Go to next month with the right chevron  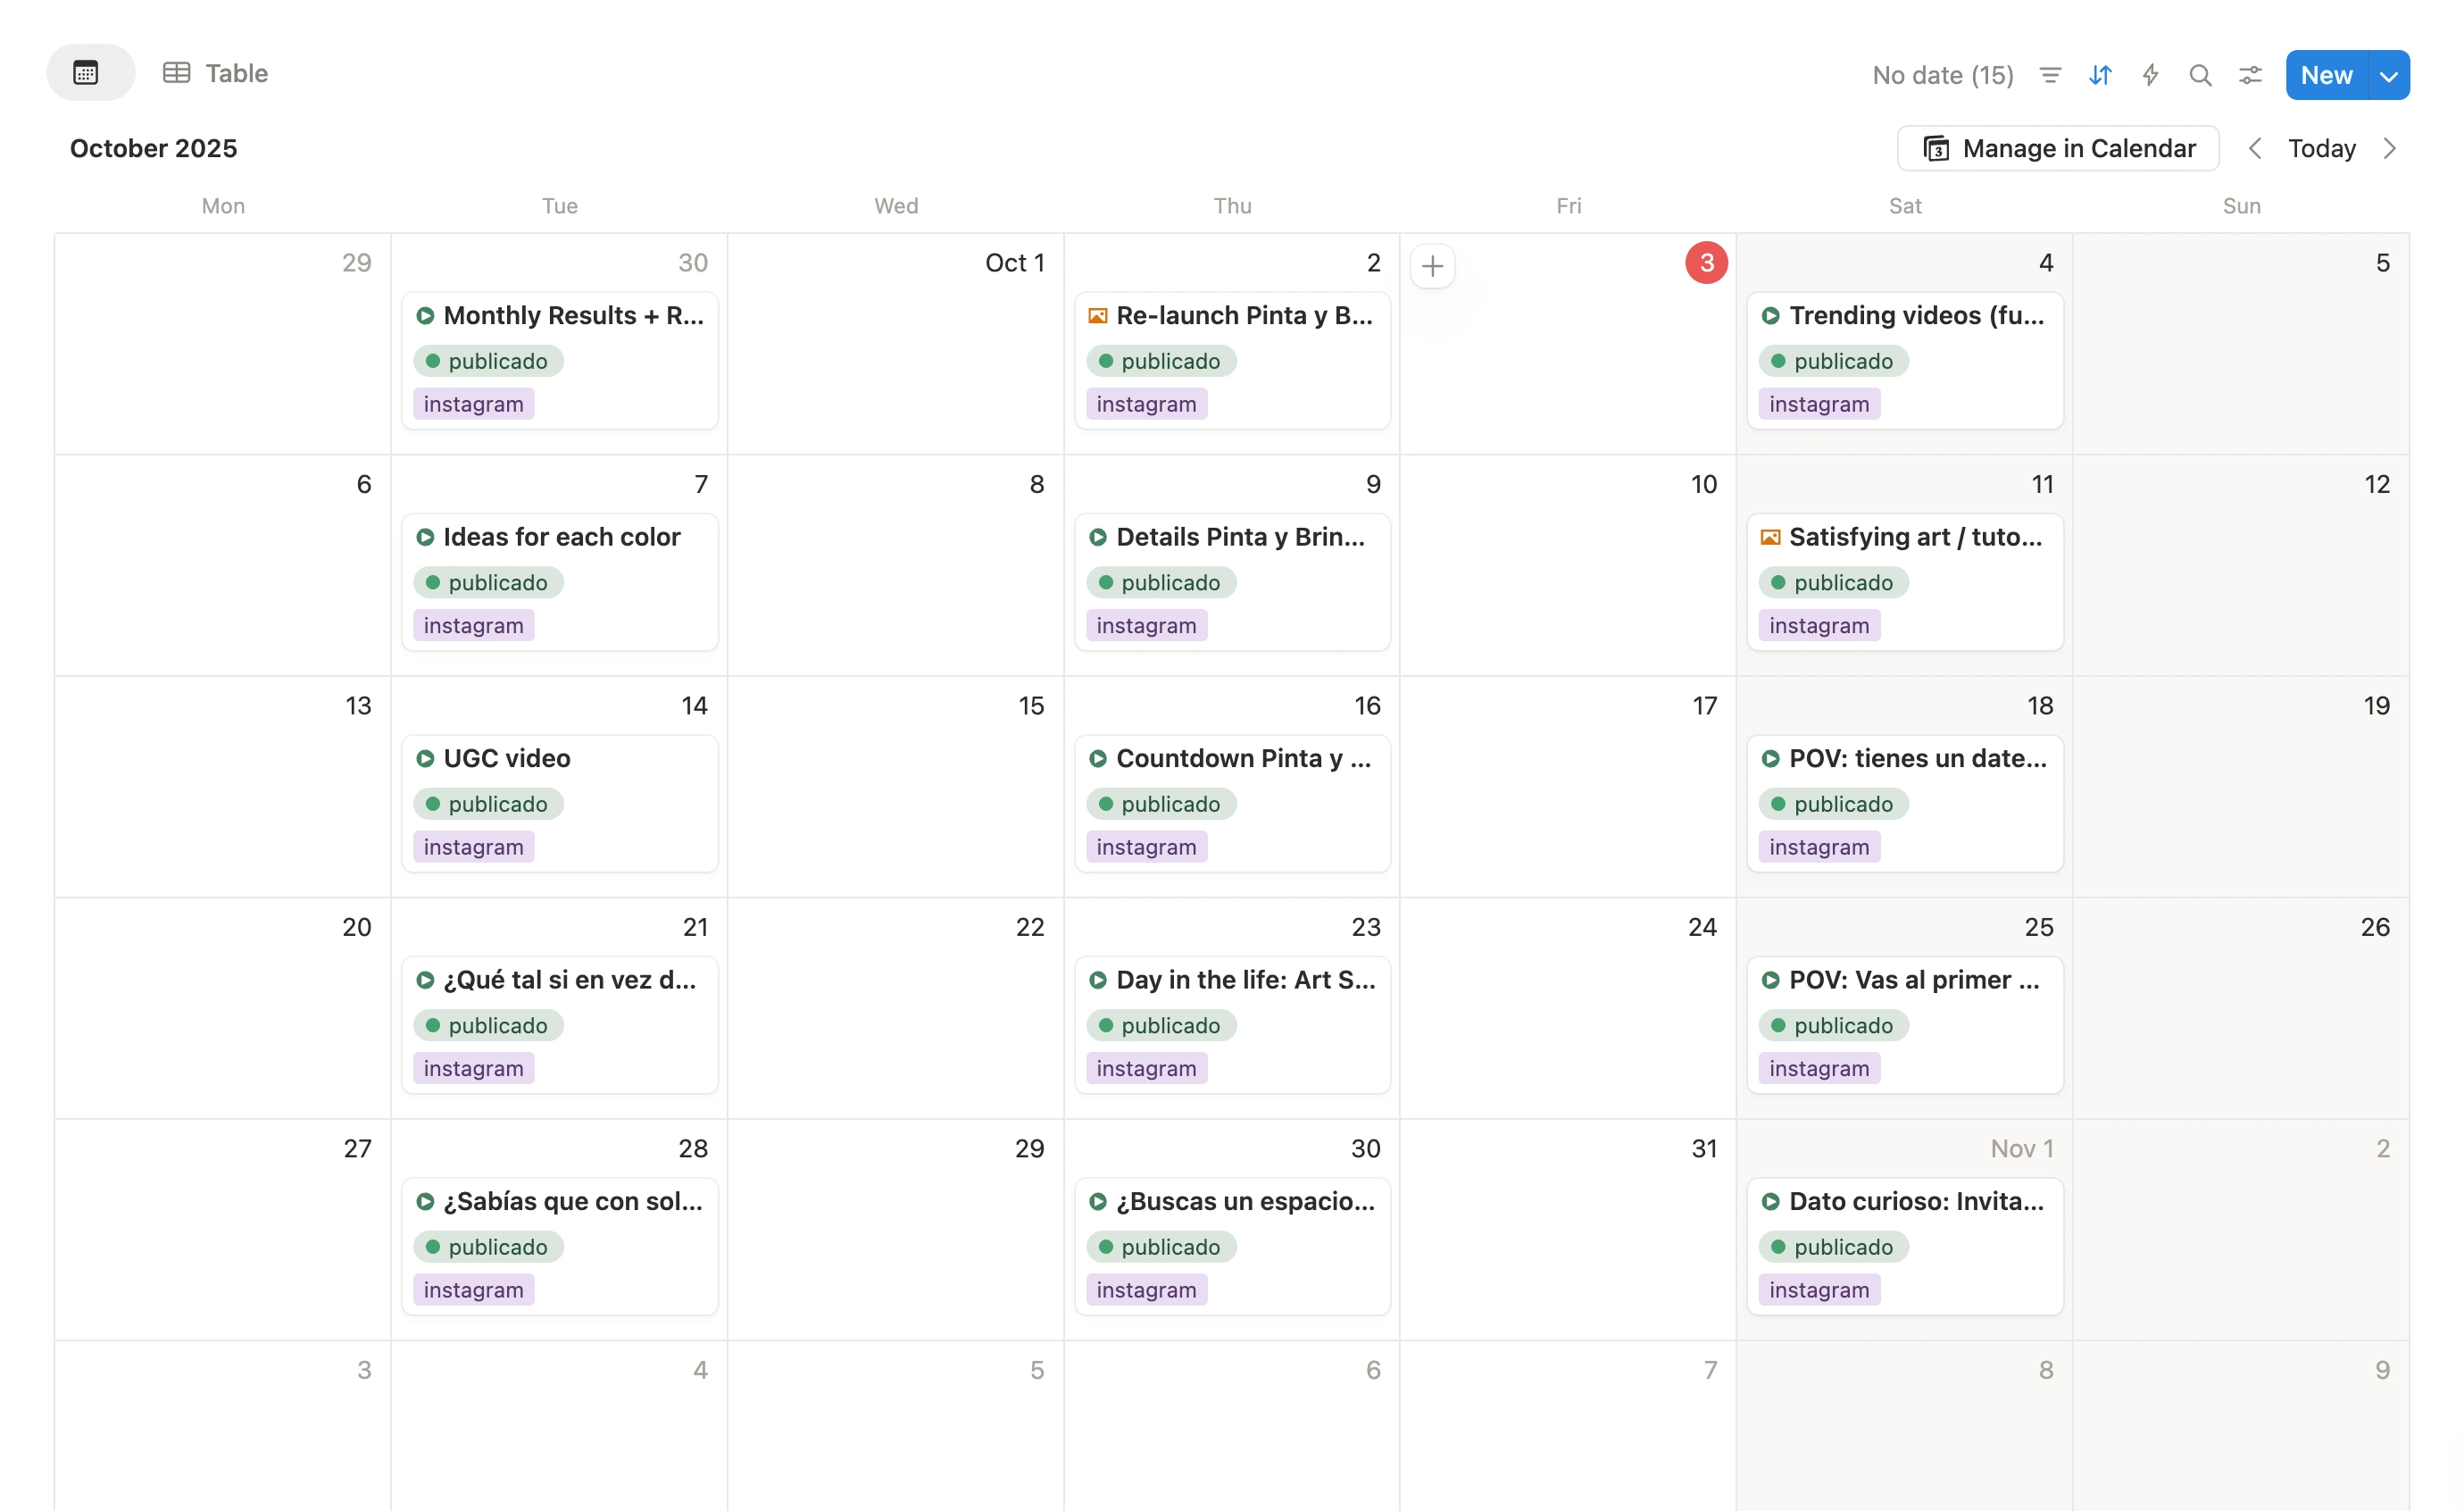[2391, 148]
